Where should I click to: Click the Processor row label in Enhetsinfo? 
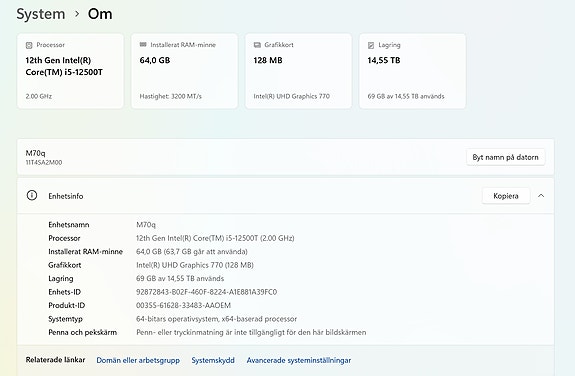tap(64, 238)
